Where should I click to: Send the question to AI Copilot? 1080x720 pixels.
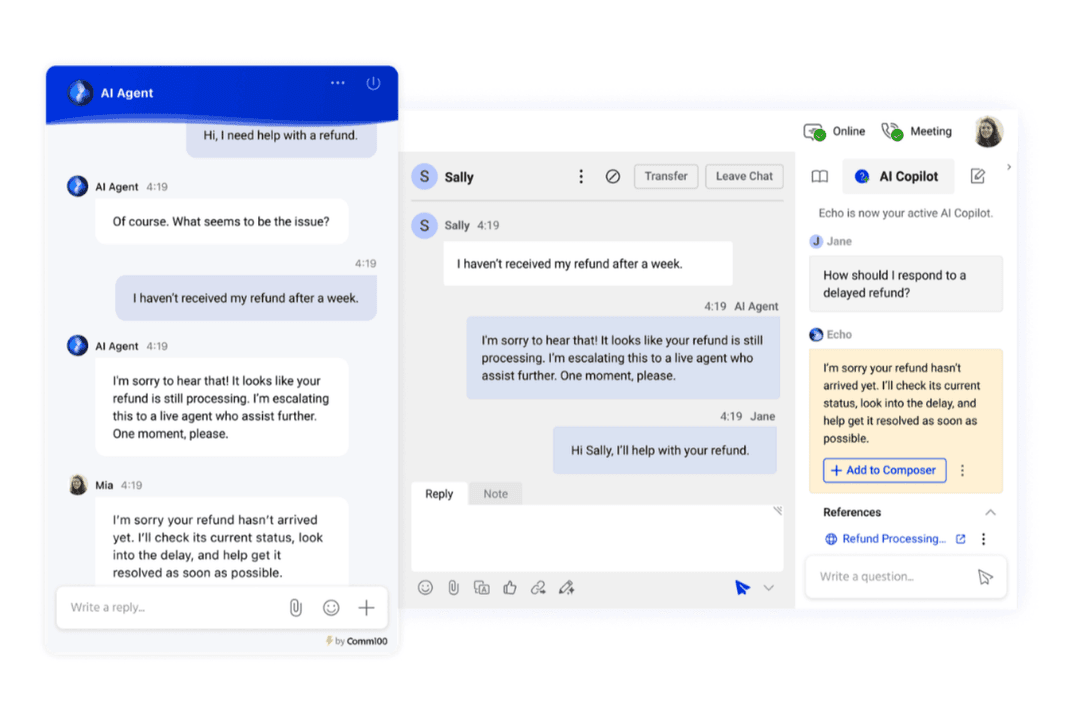985,577
